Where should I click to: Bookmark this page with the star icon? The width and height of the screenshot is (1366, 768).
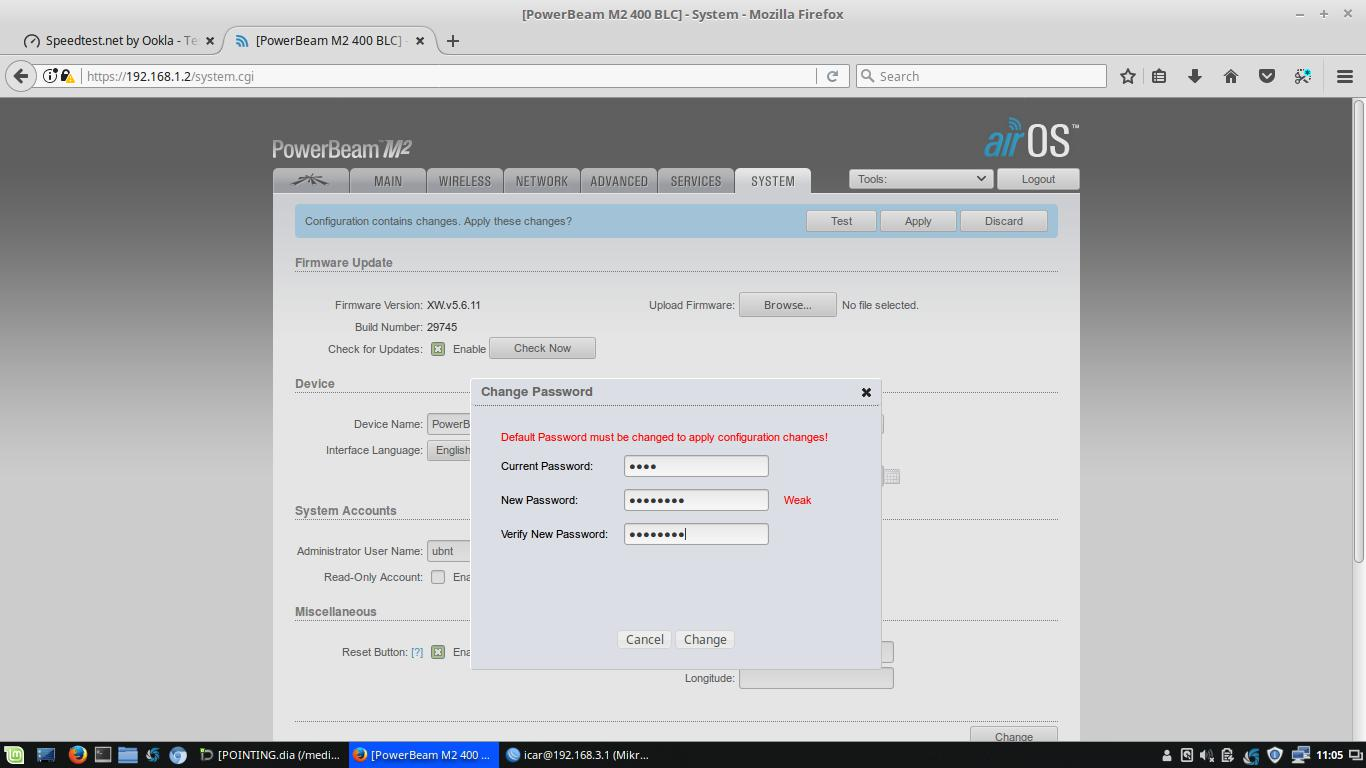point(1128,76)
